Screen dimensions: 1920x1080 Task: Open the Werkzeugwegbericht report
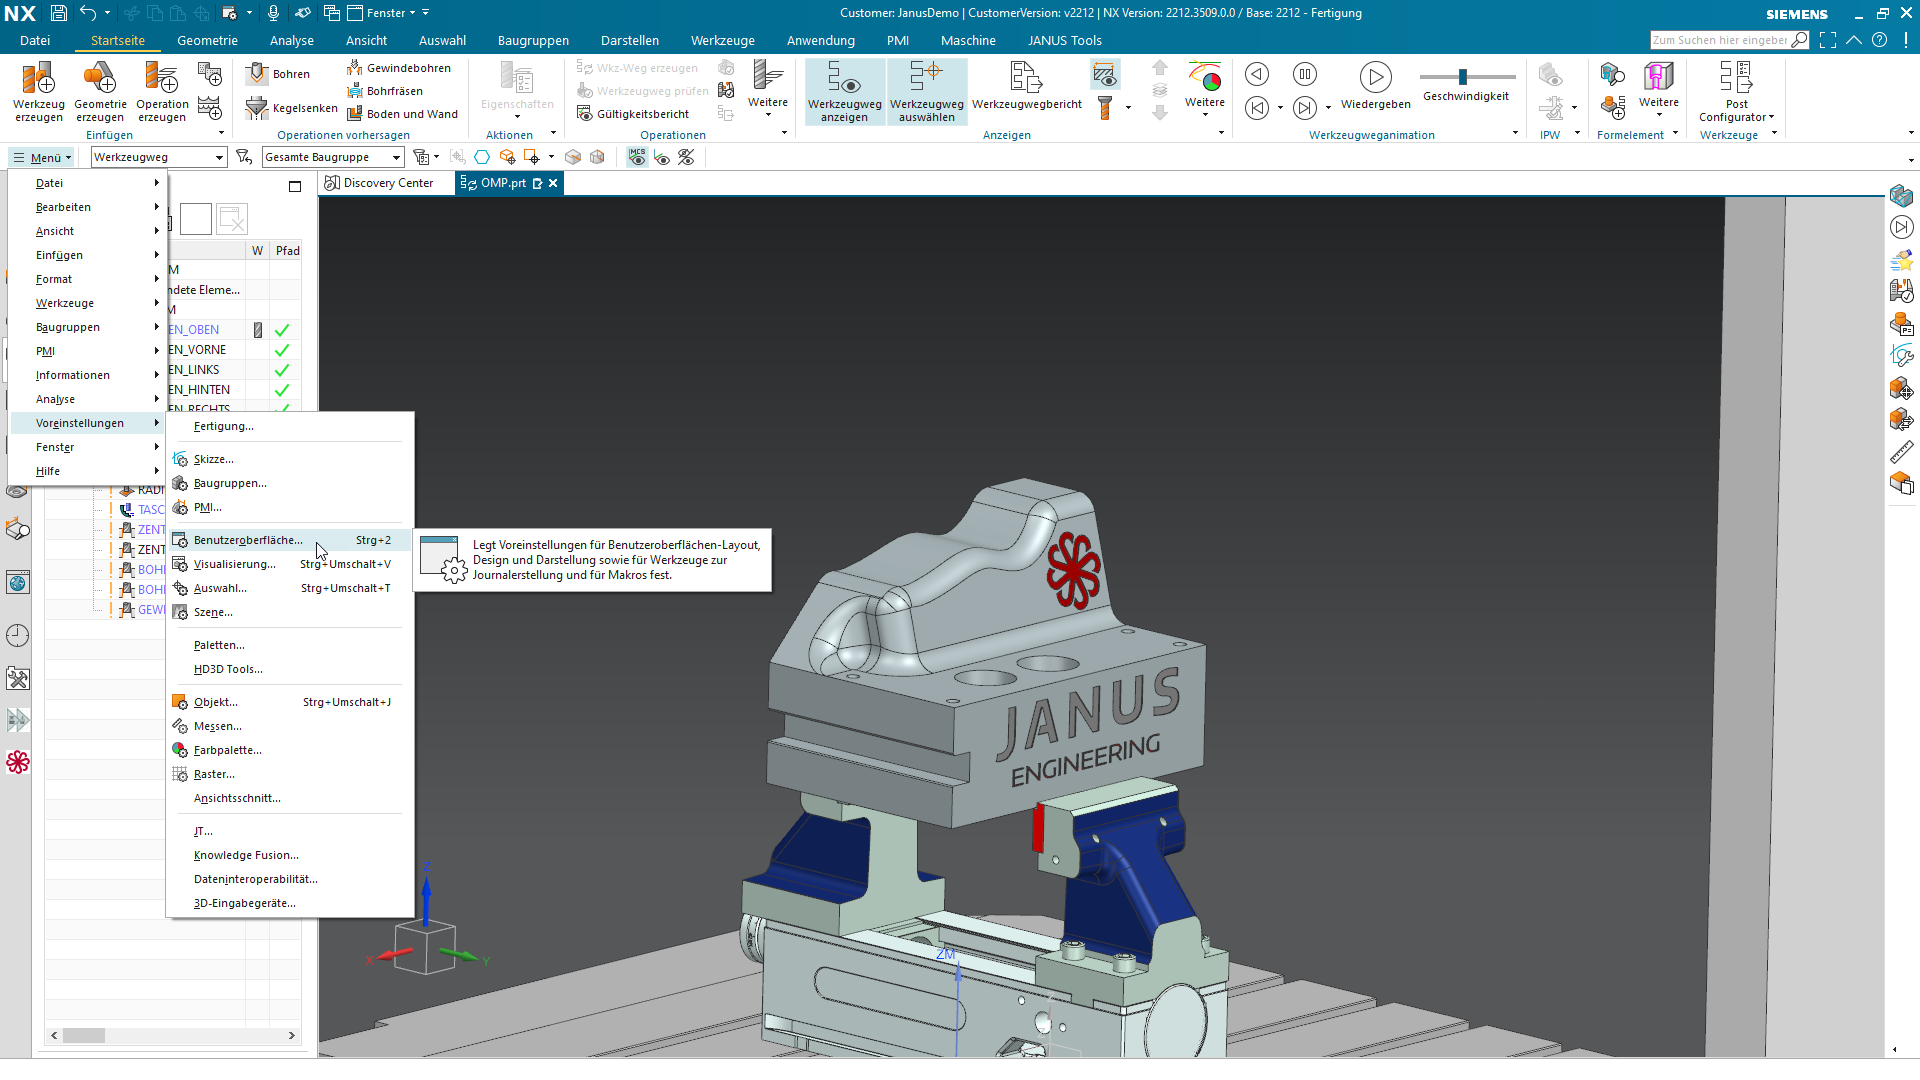point(1027,85)
